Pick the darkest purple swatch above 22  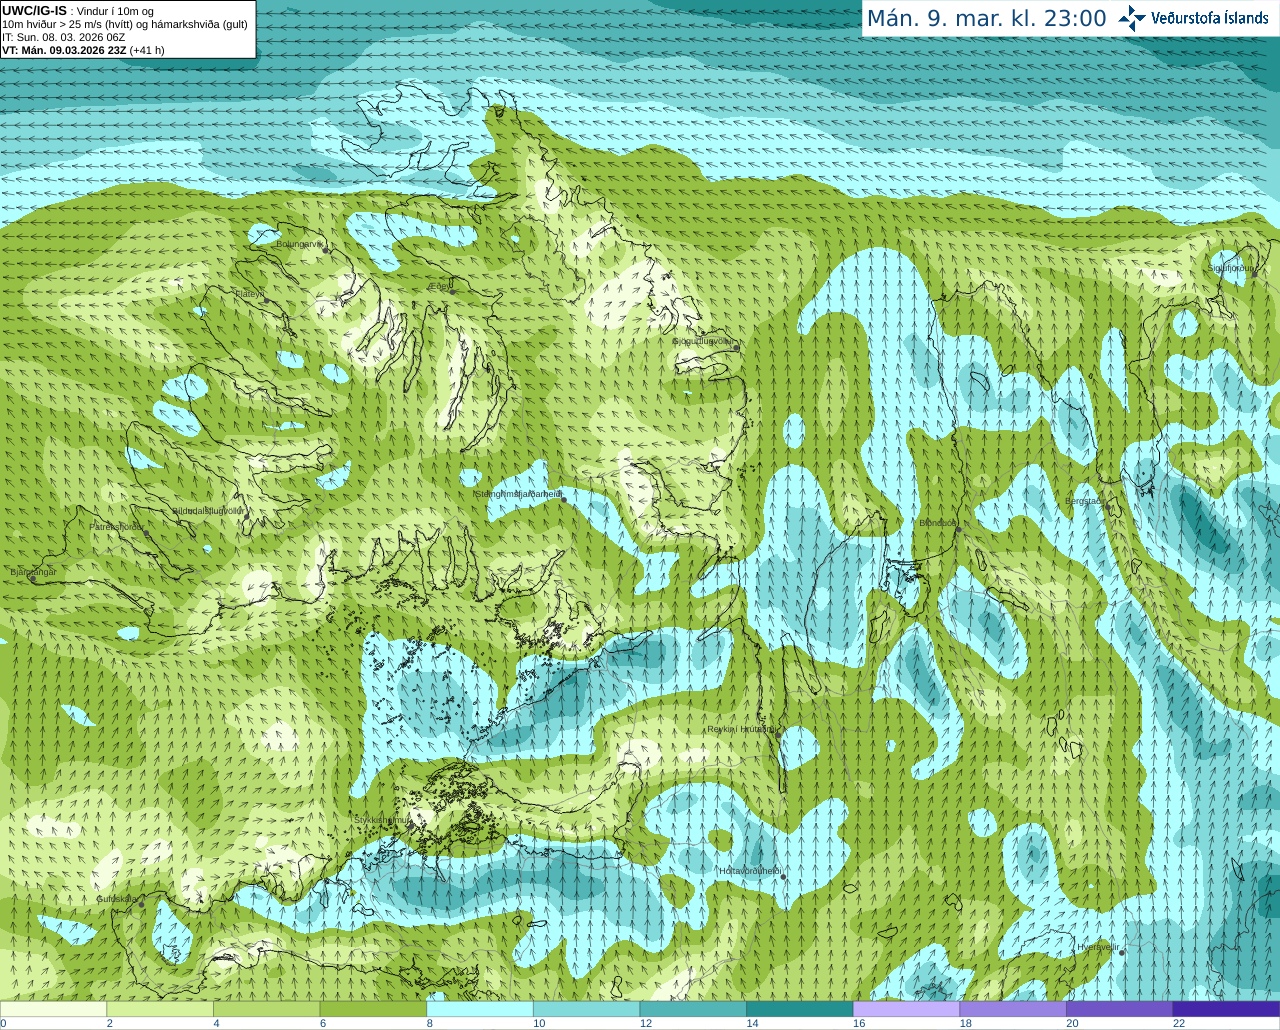1226,1009
